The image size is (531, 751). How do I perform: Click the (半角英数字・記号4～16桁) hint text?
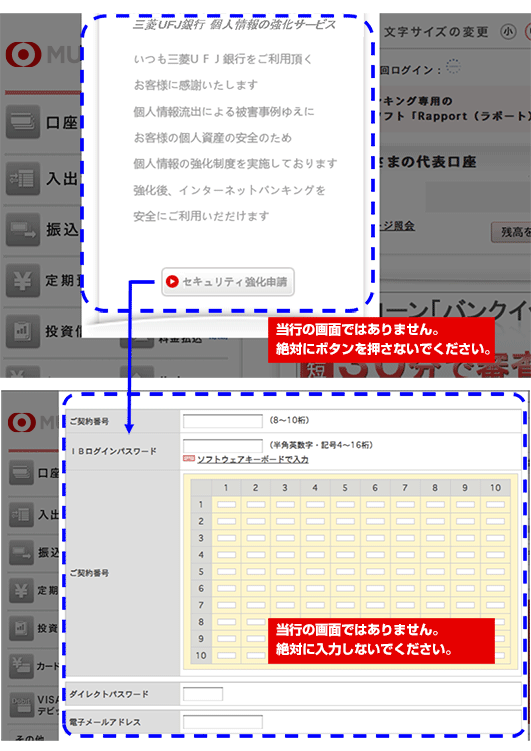(x=321, y=445)
